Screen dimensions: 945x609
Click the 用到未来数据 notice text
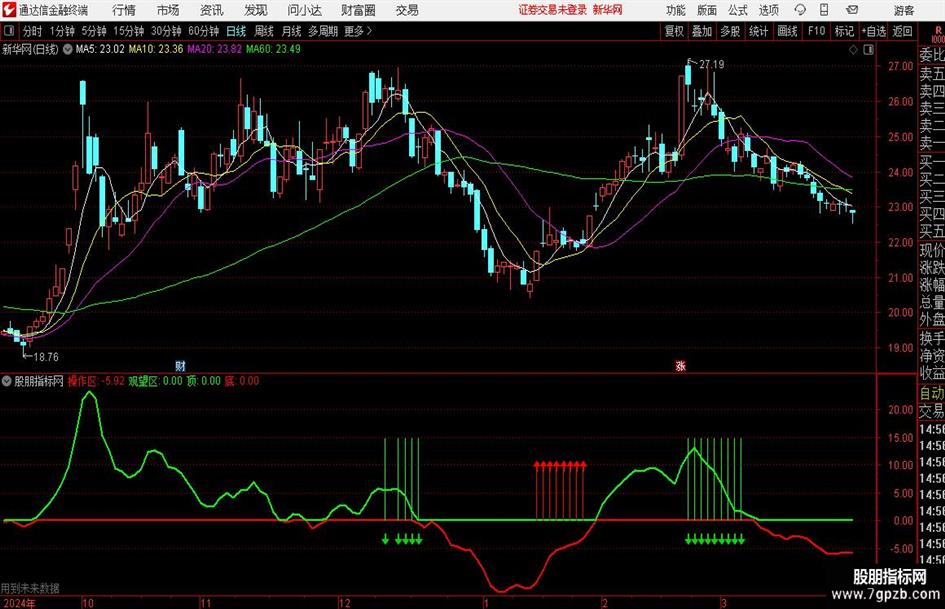click(30, 588)
